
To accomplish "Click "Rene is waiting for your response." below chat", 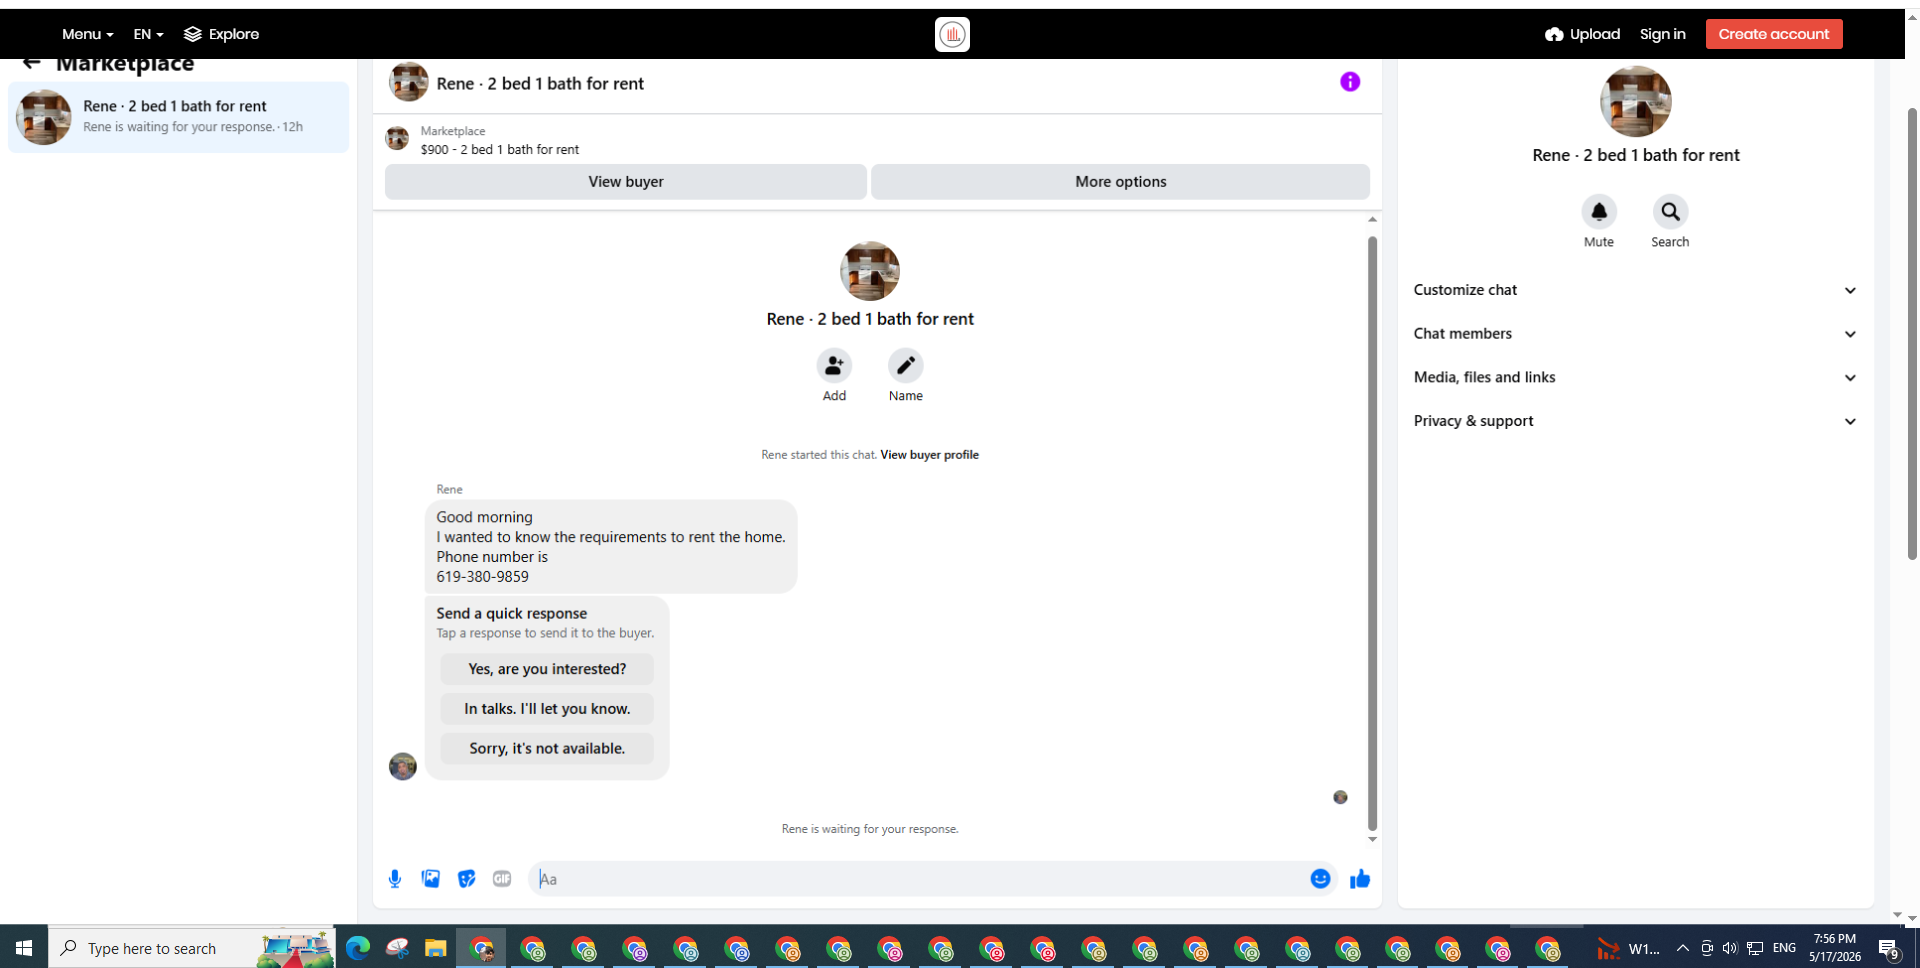I will click(x=870, y=829).
